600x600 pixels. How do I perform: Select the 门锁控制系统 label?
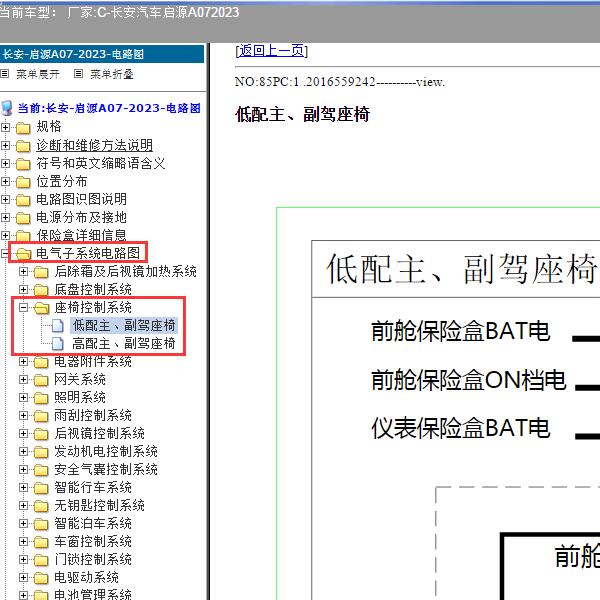[93, 559]
